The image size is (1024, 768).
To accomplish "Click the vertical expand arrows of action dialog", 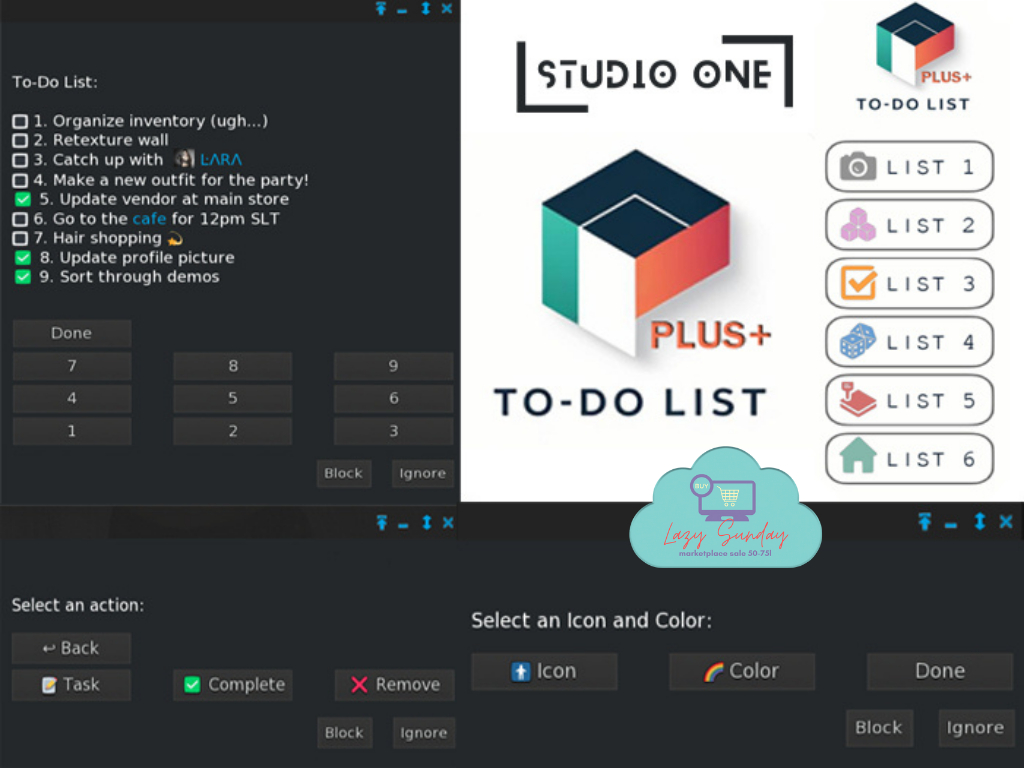I will coord(426,522).
